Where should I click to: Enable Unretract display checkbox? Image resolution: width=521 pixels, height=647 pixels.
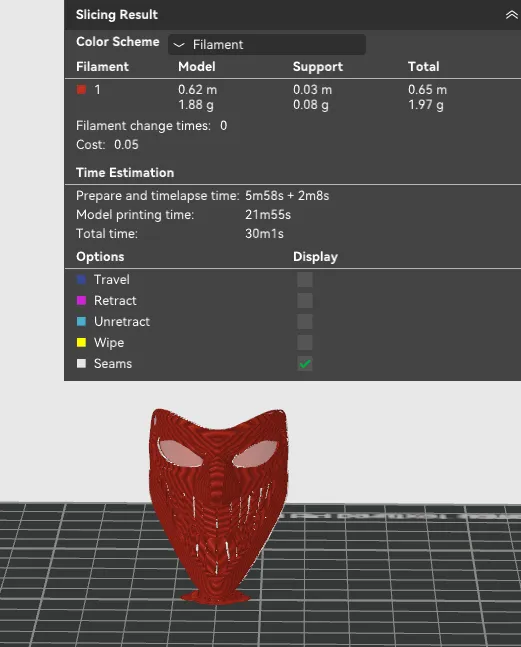click(305, 322)
